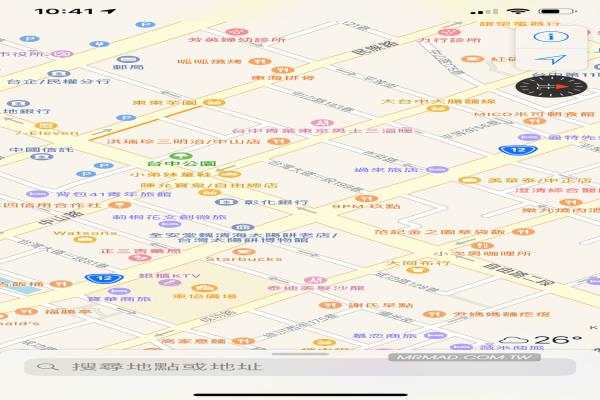Reset orientation with the compass
This screenshot has height=400, width=600.
click(551, 86)
